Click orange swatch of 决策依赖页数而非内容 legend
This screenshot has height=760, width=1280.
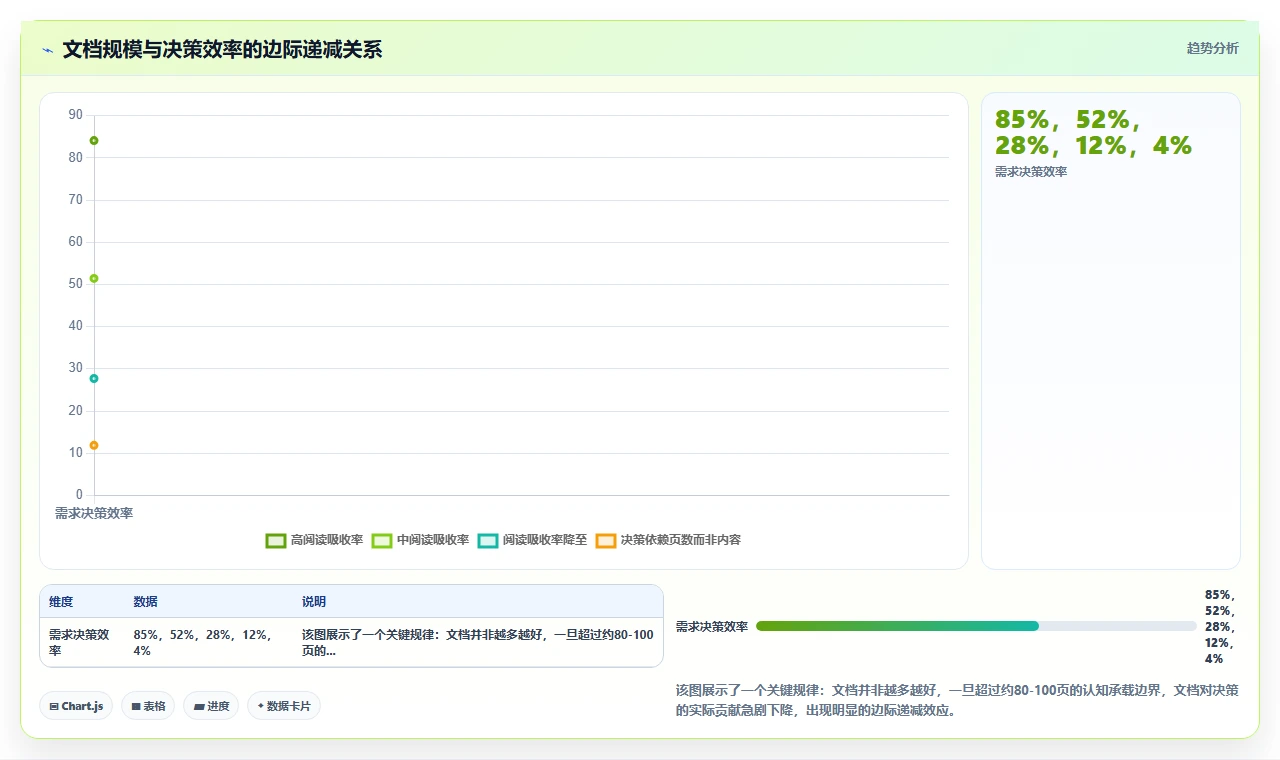click(x=606, y=540)
